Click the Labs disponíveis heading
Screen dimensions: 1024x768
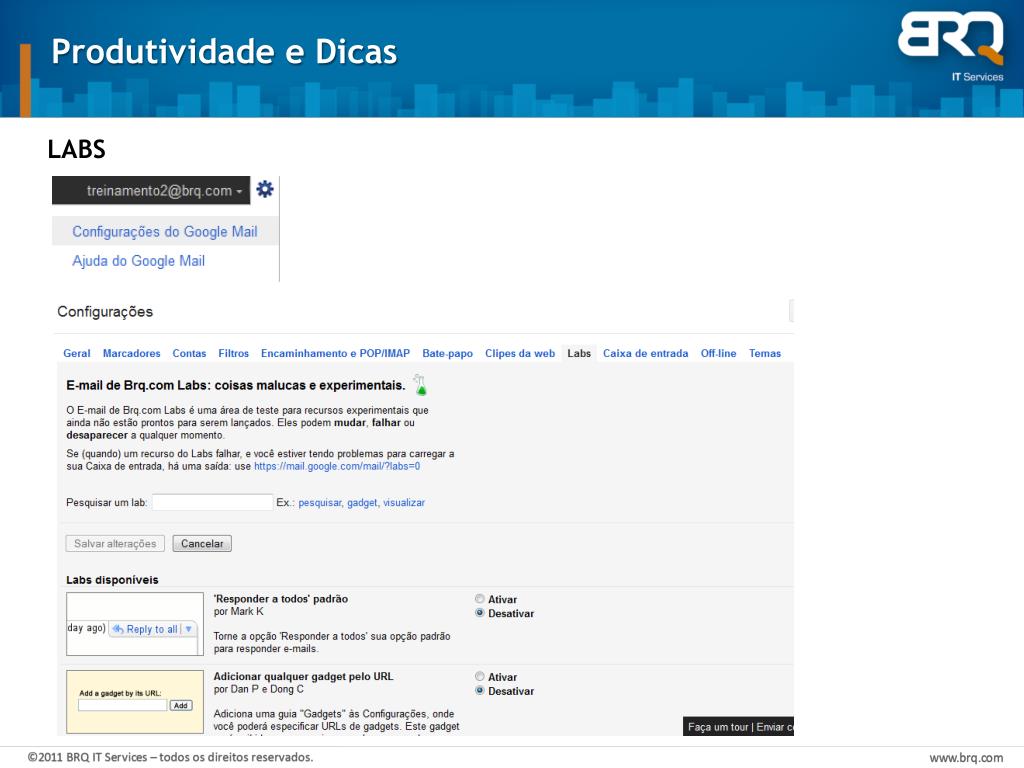tap(112, 580)
